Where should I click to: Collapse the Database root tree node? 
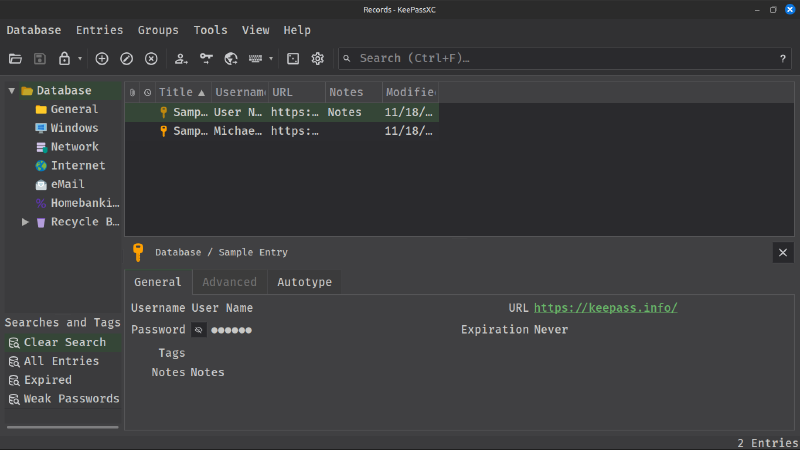click(x=12, y=91)
